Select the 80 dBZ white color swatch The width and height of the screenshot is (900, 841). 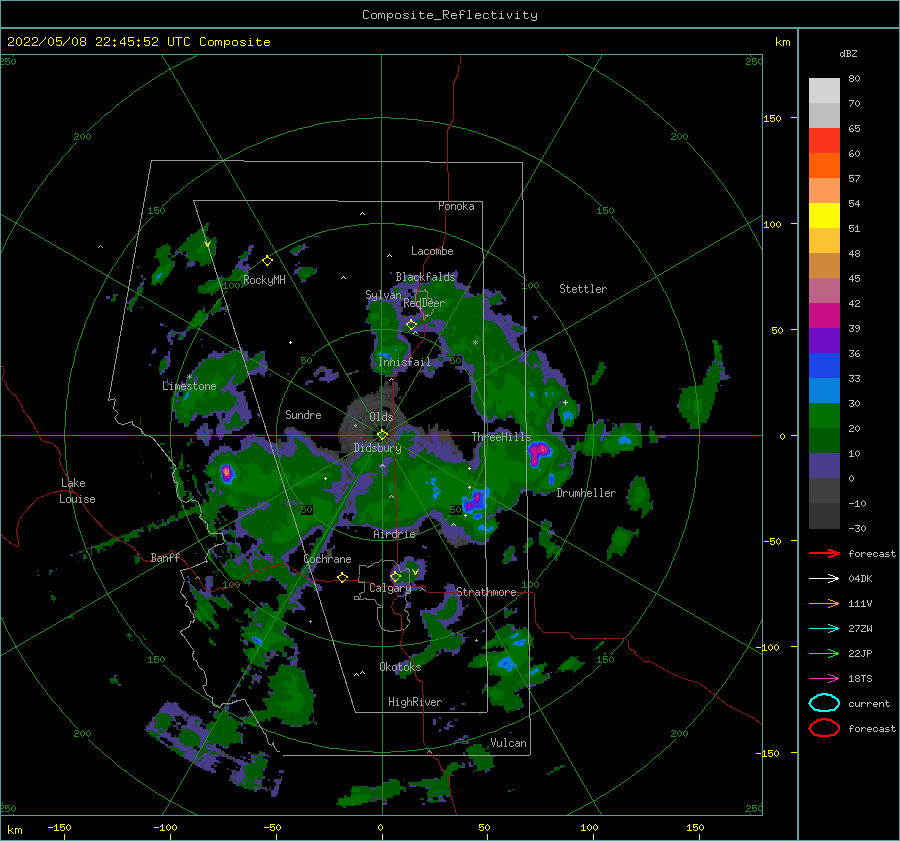click(824, 90)
